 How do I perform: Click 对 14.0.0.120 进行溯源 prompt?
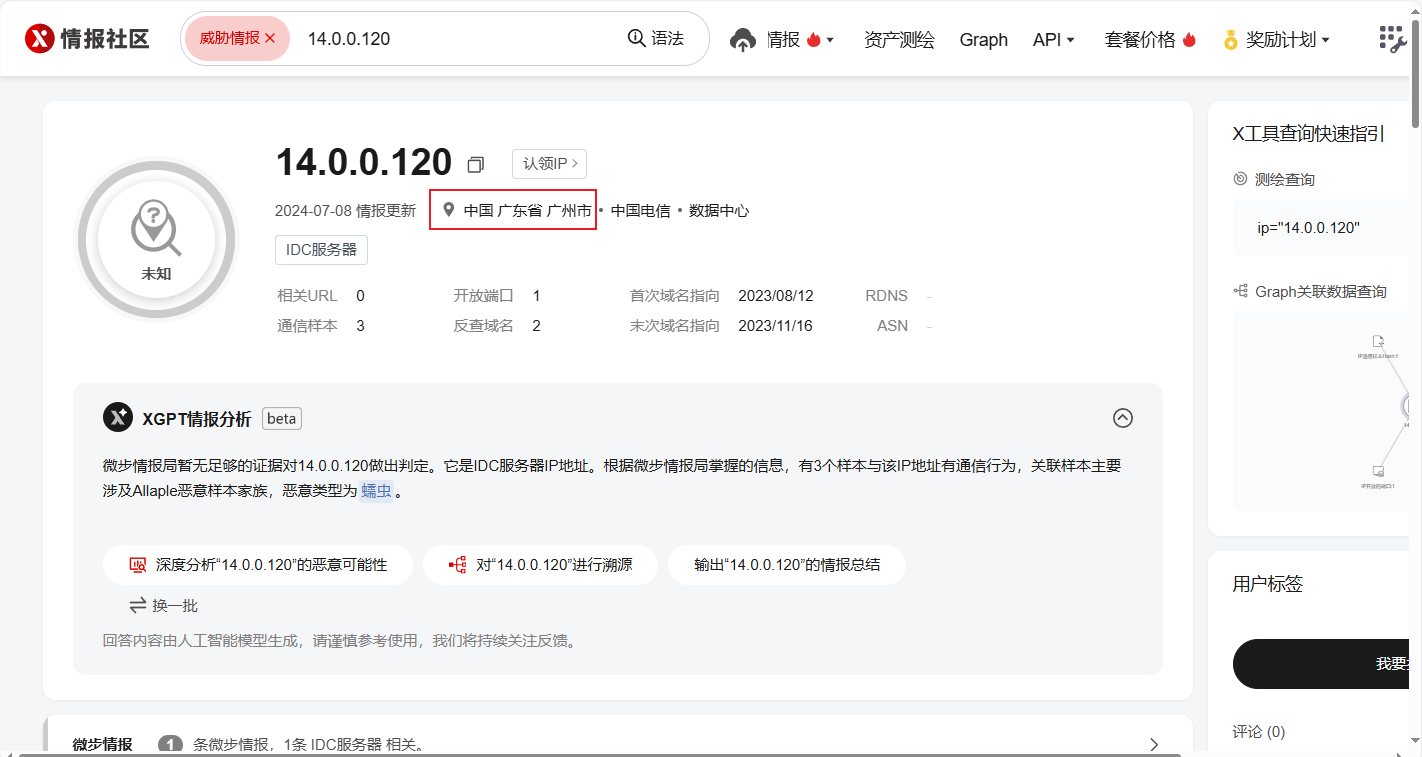(541, 565)
